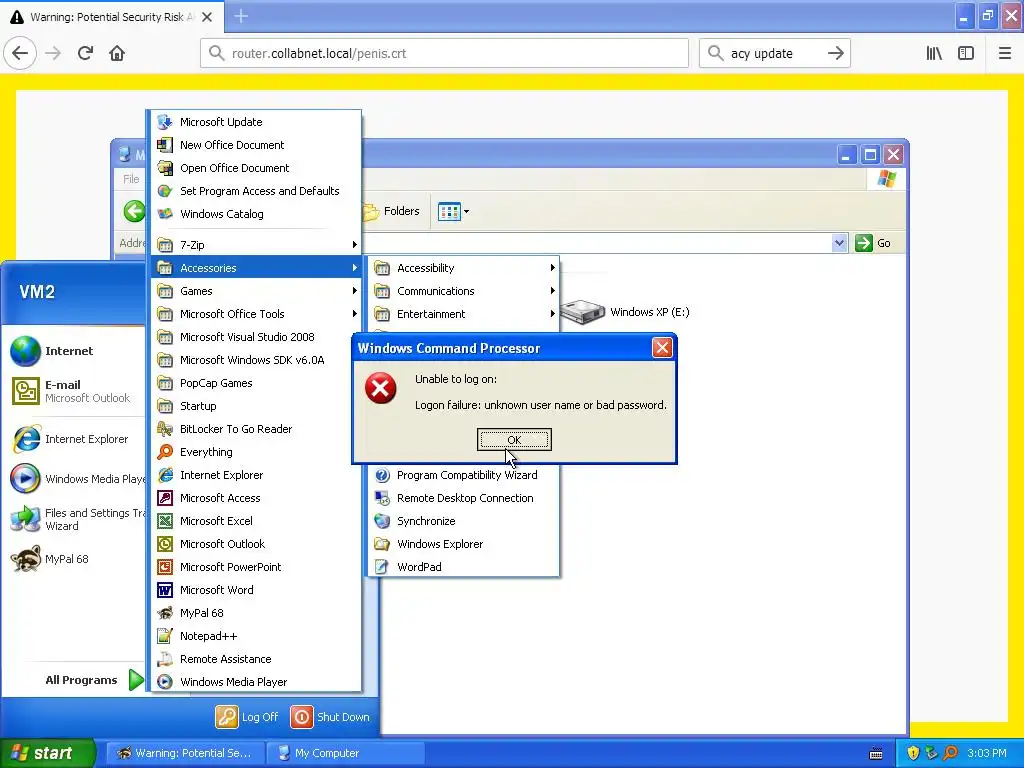Expand the 7-Zip submenu
This screenshot has height=768, width=1024.
pos(256,245)
